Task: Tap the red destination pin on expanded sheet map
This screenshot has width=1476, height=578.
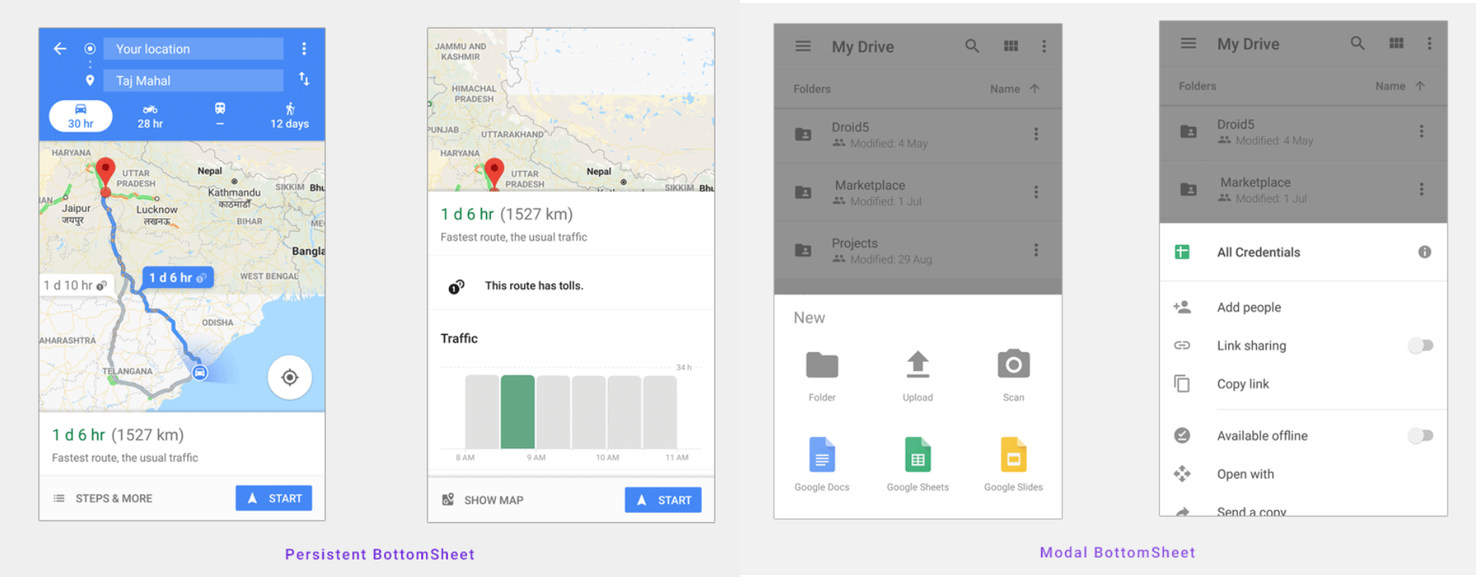Action: [x=494, y=172]
